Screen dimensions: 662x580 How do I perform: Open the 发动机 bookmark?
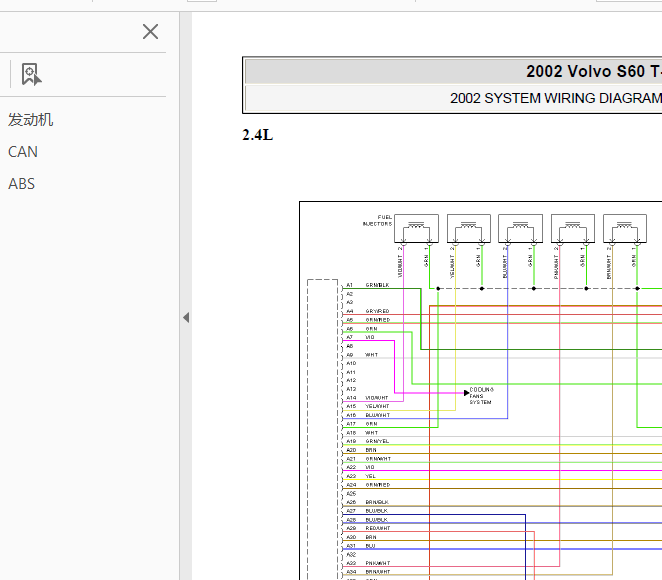[30, 120]
